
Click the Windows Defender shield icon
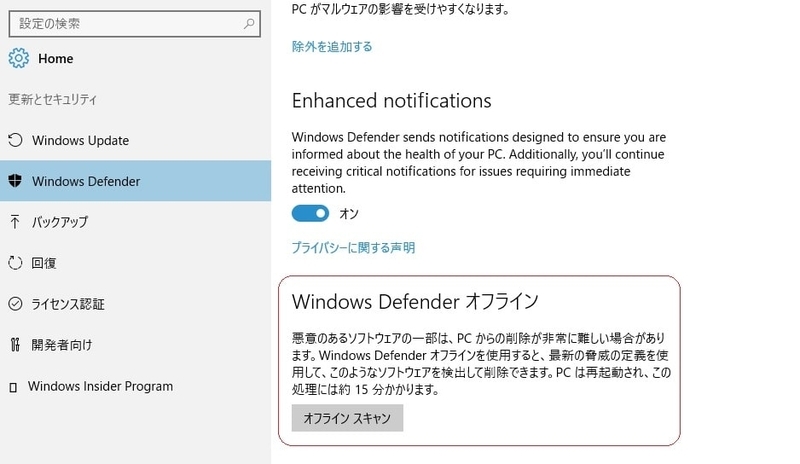[x=15, y=181]
